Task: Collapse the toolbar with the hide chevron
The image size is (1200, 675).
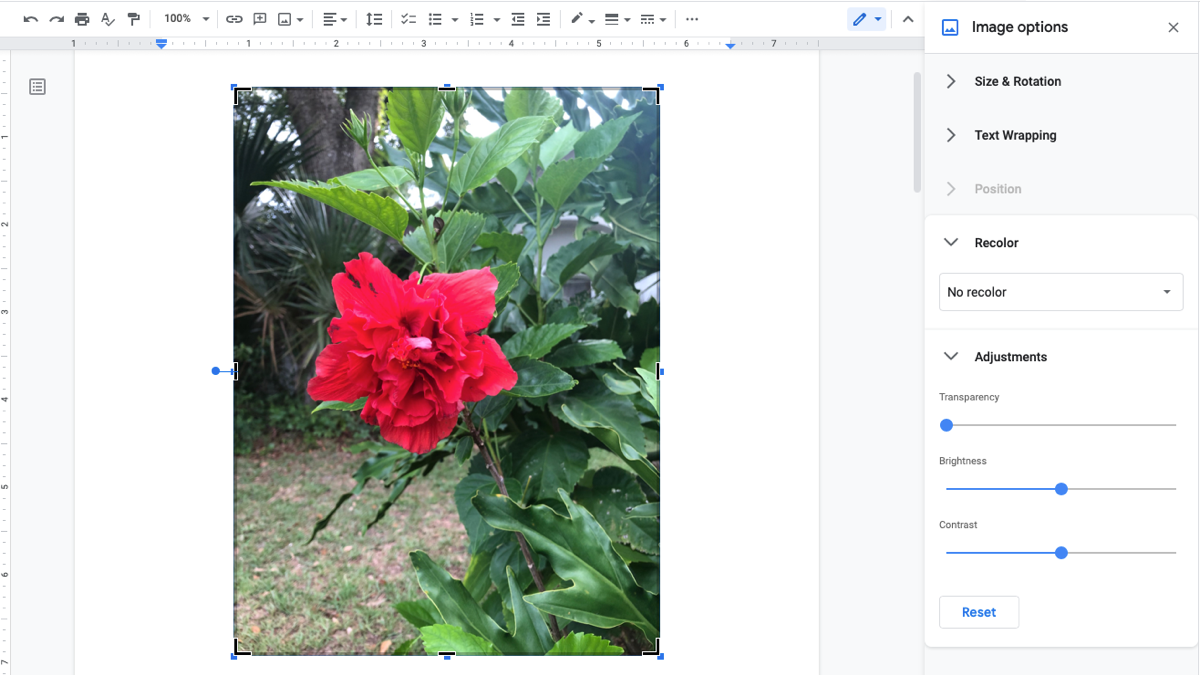Action: tap(908, 18)
